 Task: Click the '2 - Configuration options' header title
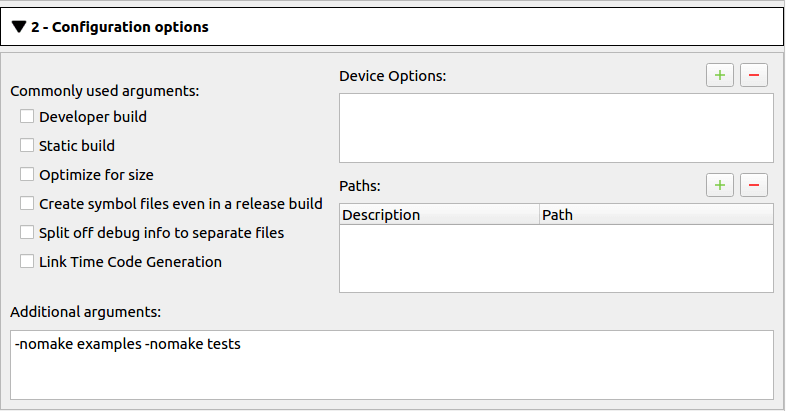click(119, 27)
